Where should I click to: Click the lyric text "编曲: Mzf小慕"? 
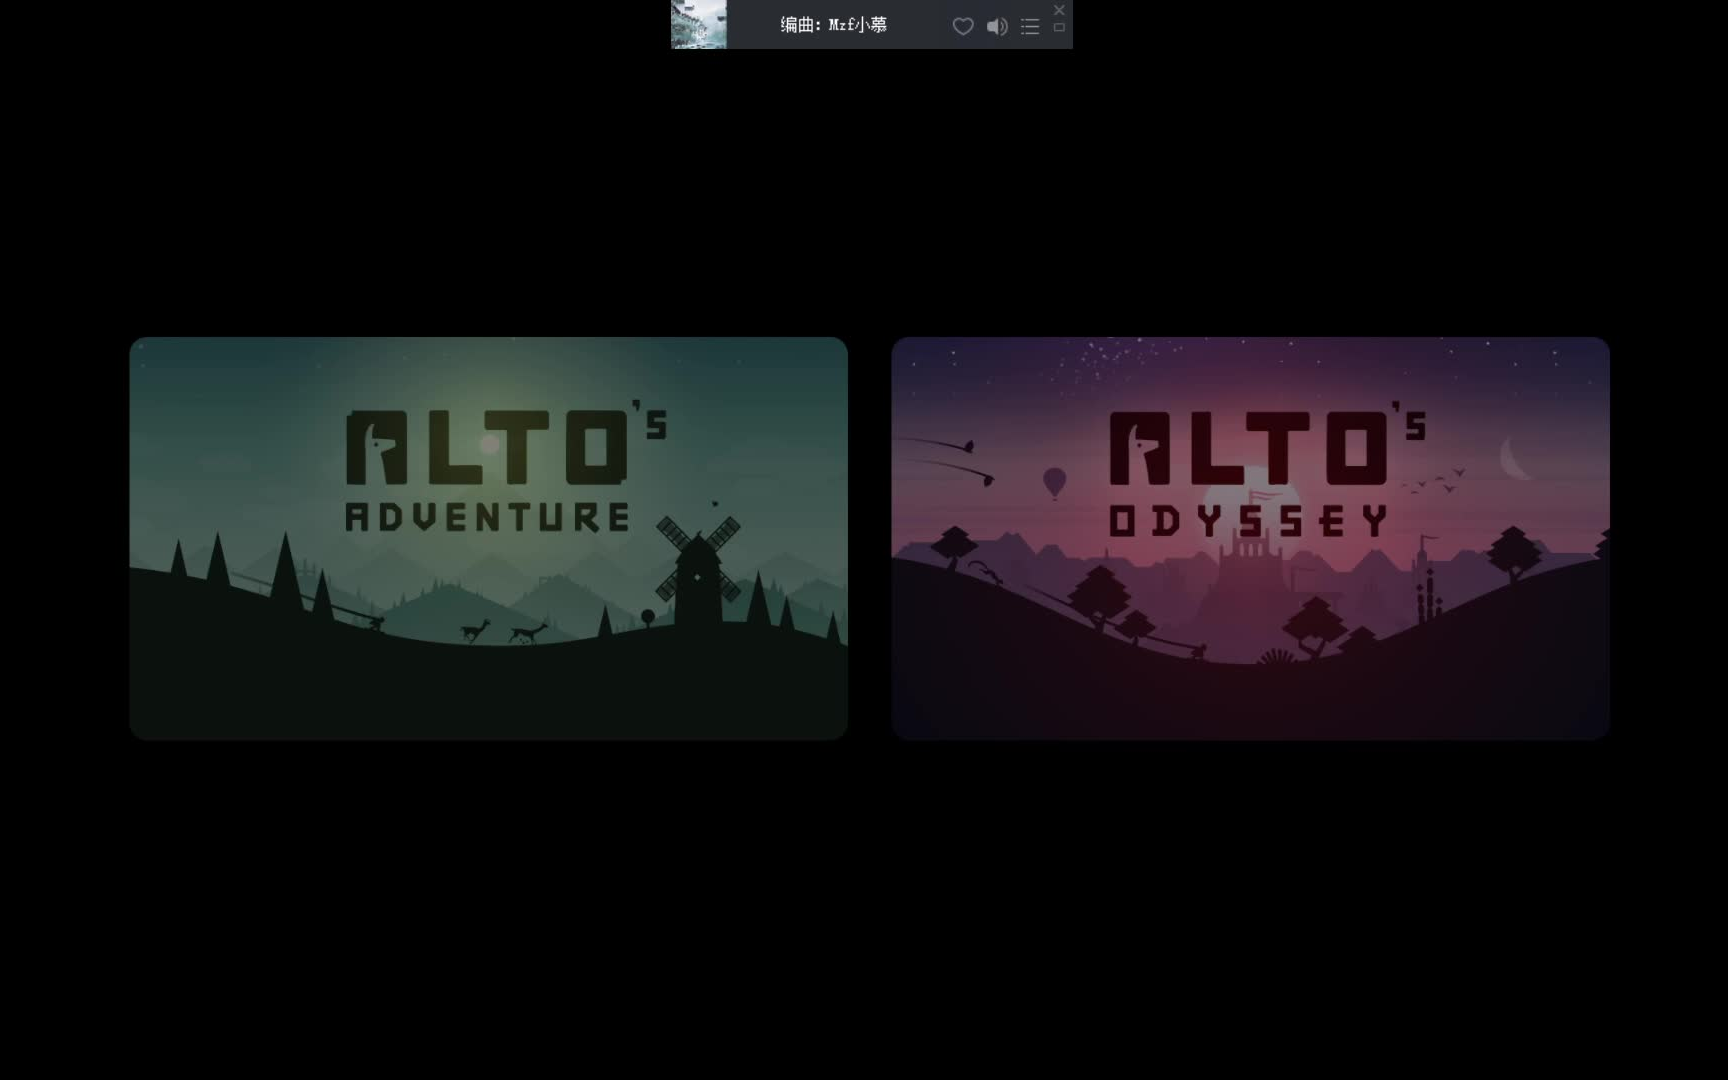pos(833,25)
